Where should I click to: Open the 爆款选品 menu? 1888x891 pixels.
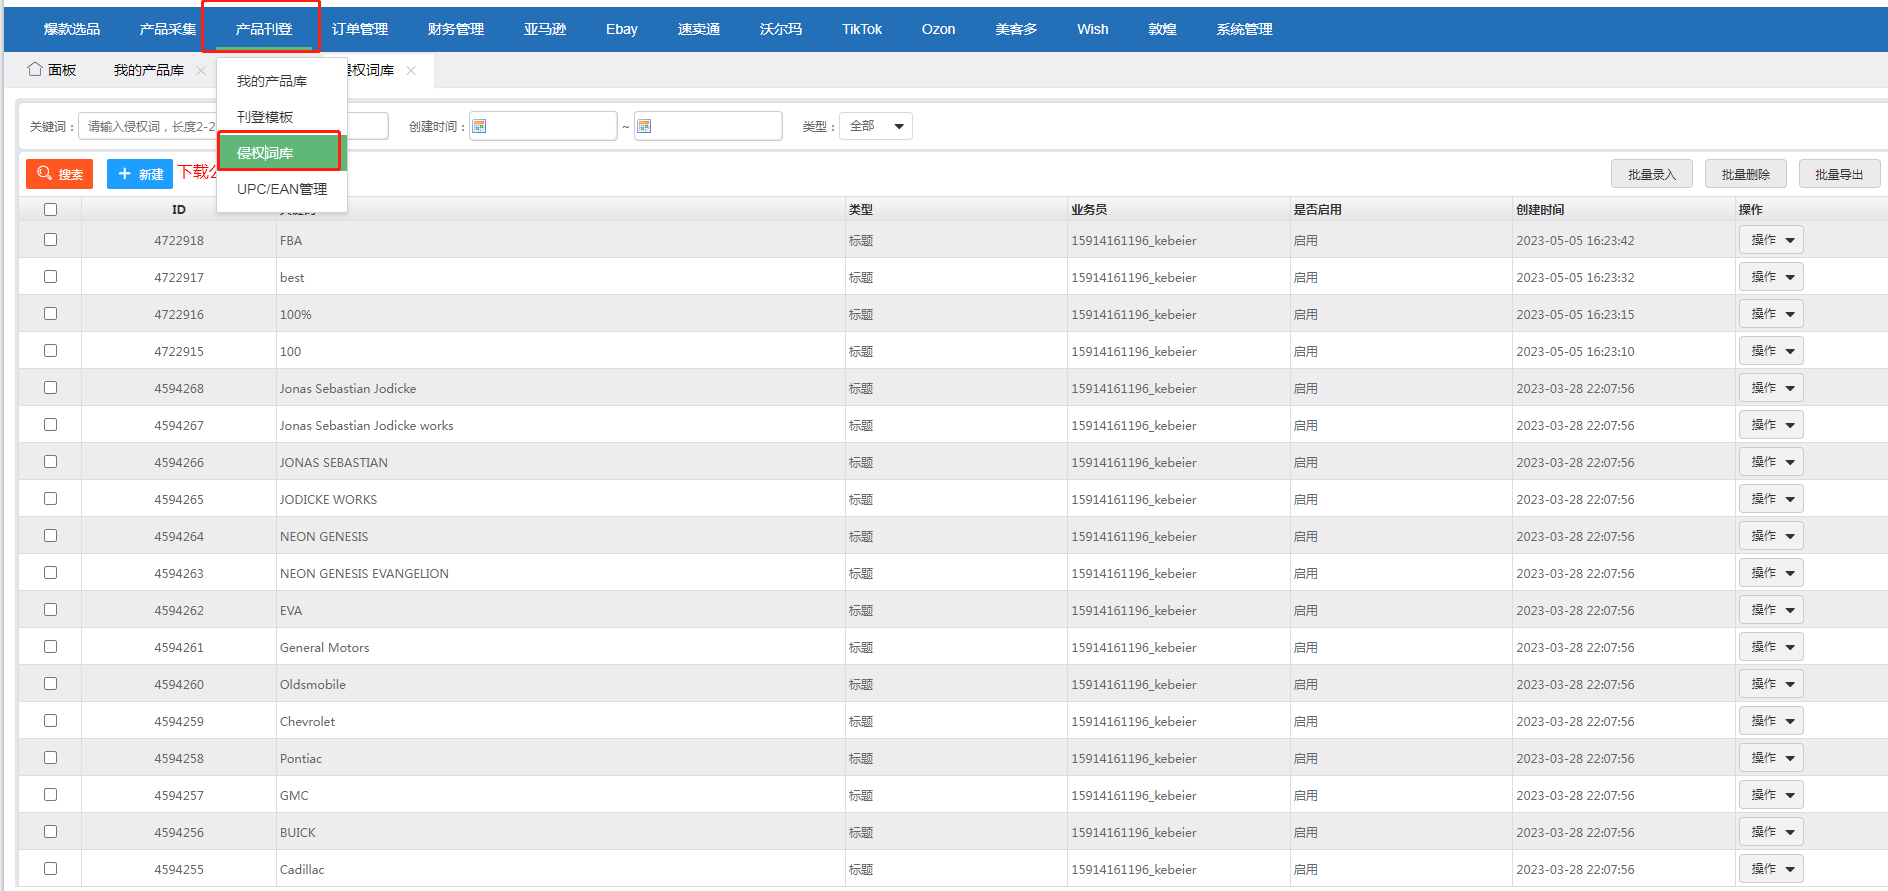[x=72, y=29]
